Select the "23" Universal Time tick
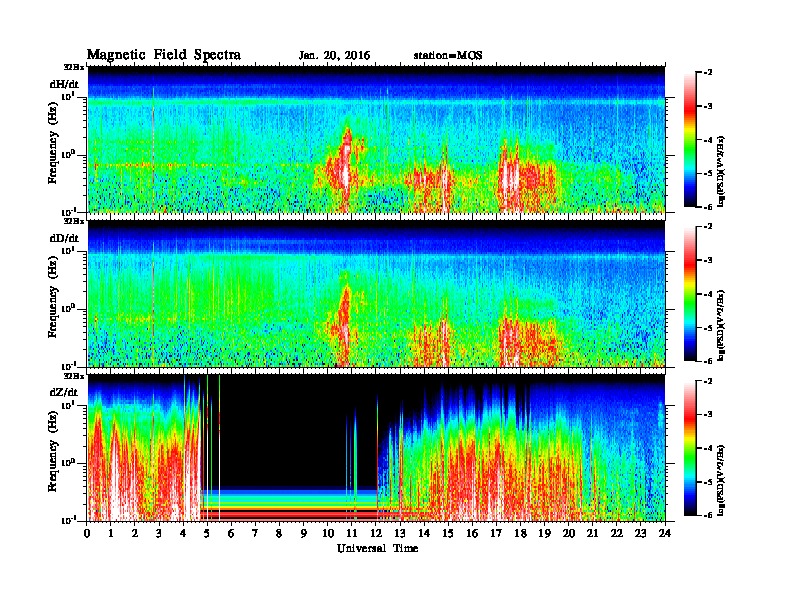The image size is (792, 612). (640, 534)
